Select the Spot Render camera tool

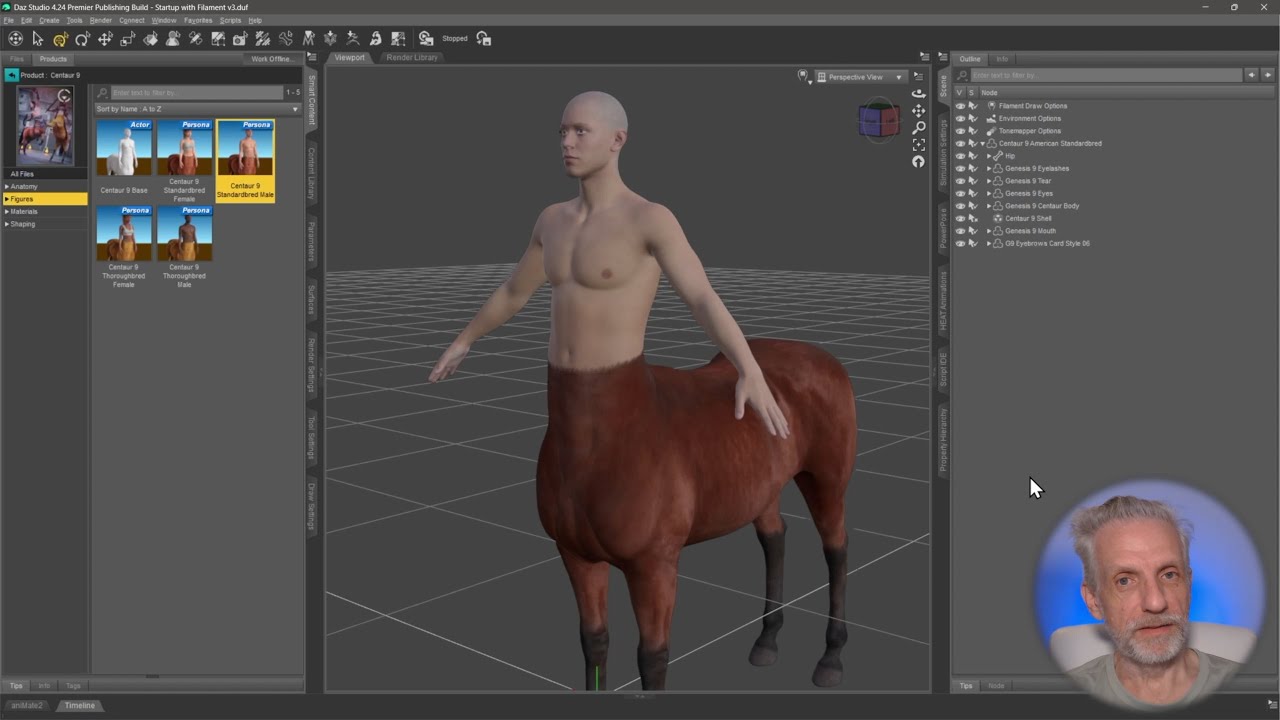pyautogui.click(x=240, y=39)
